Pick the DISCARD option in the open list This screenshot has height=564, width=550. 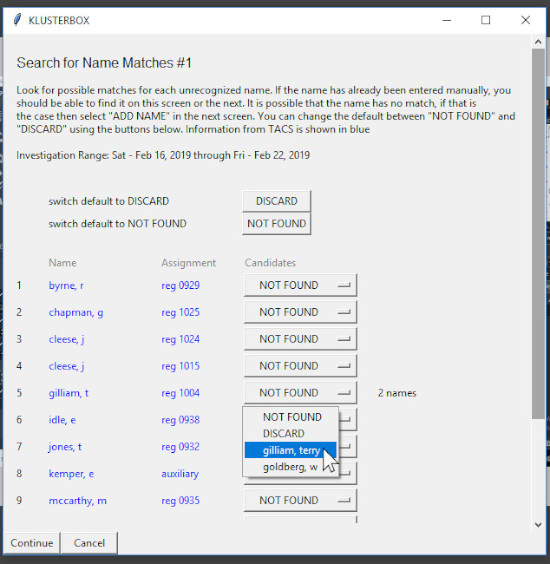[291, 433]
